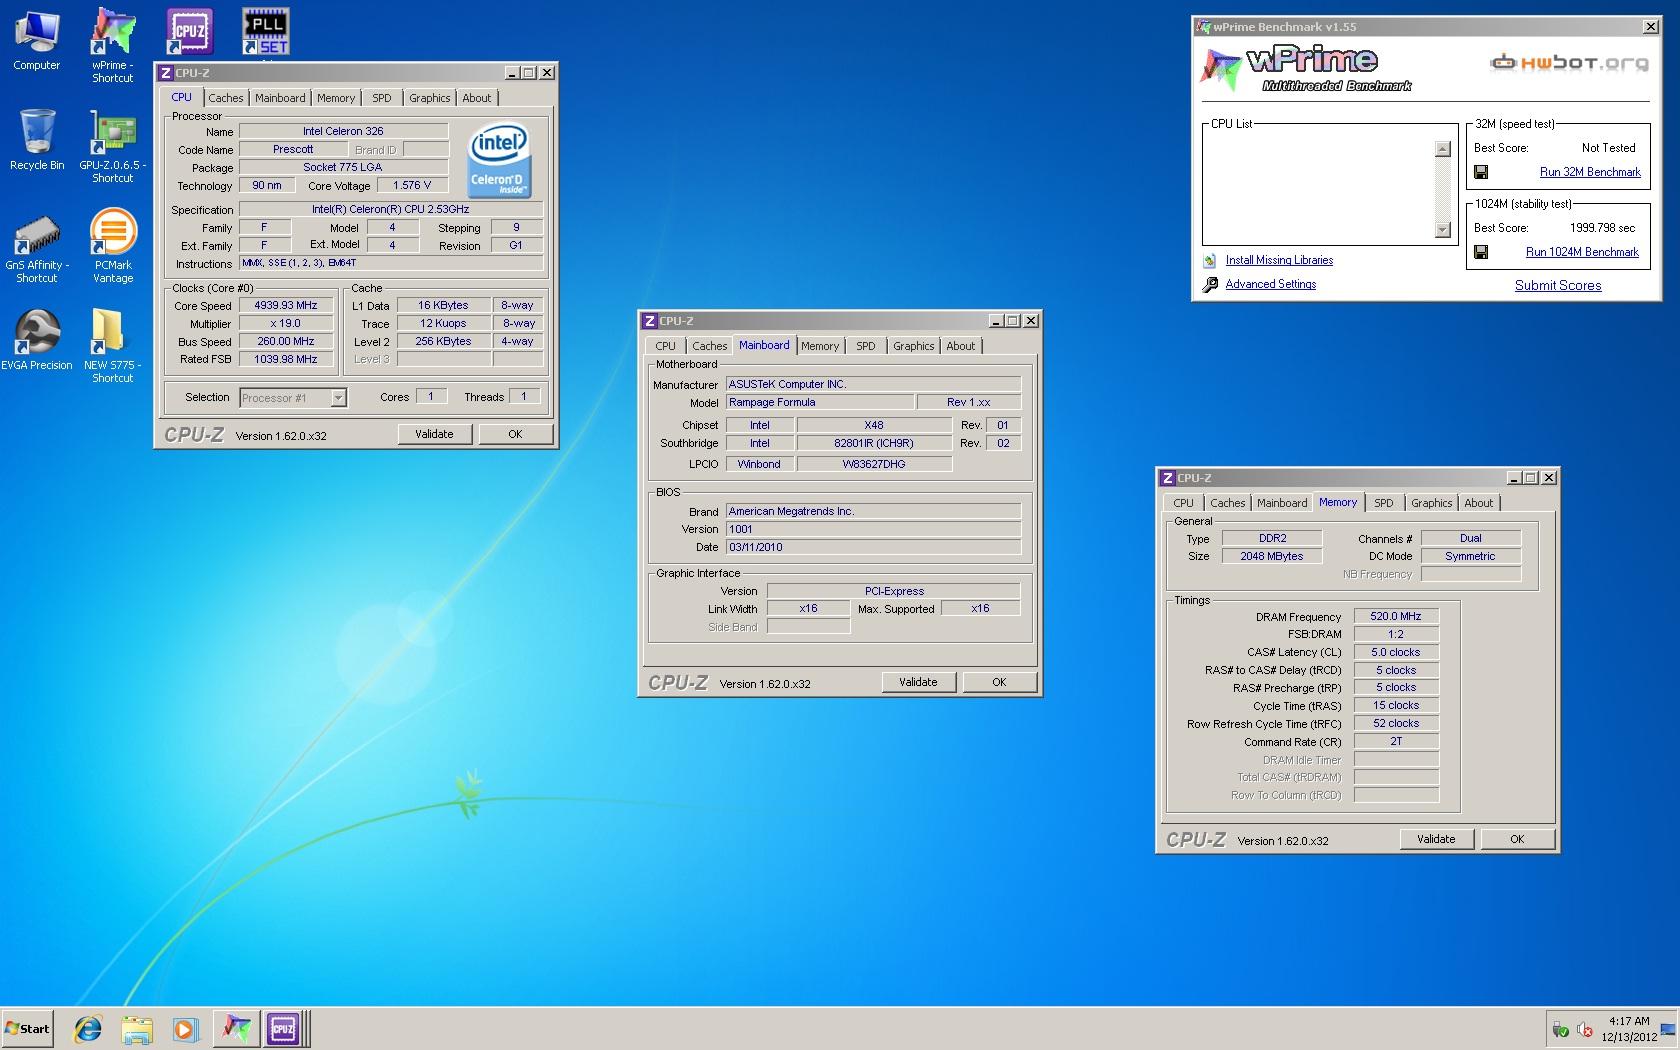Screen dimensions: 1680x1050
Task: Open the About tab in the CPU window
Action: 477,98
